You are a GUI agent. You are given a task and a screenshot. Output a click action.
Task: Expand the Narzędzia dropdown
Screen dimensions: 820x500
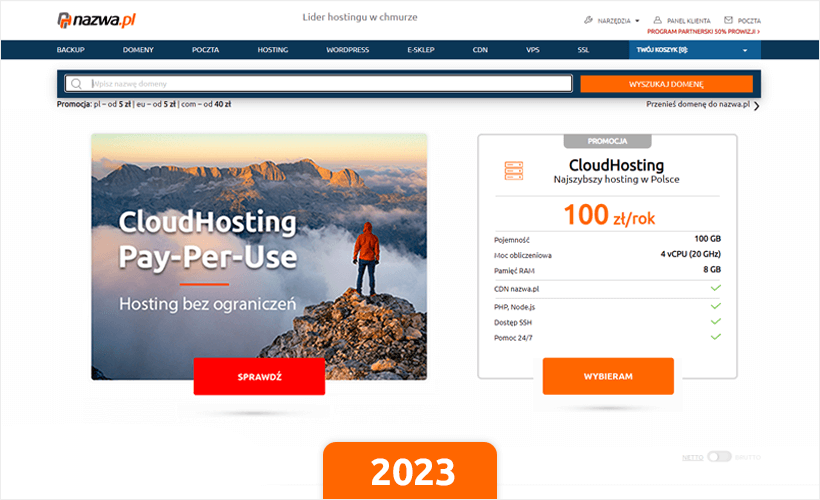pos(637,21)
